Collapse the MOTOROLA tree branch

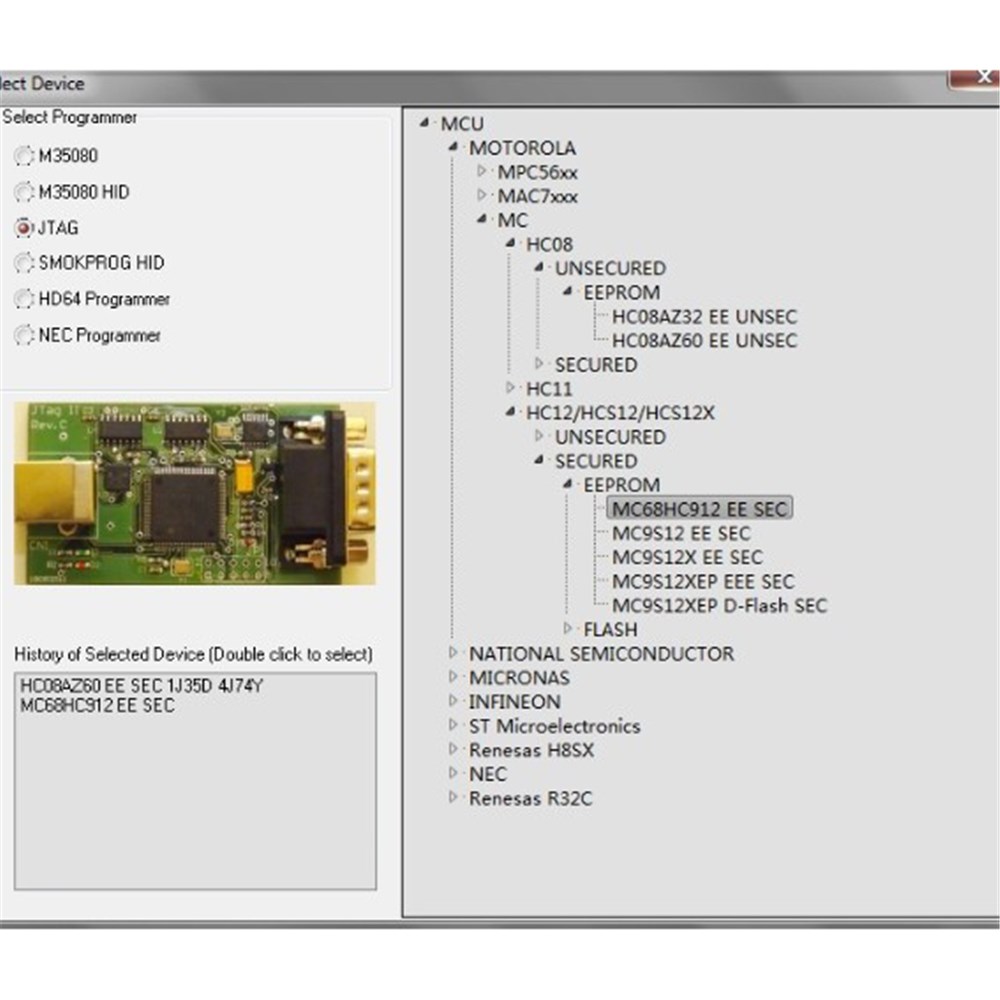tap(454, 148)
